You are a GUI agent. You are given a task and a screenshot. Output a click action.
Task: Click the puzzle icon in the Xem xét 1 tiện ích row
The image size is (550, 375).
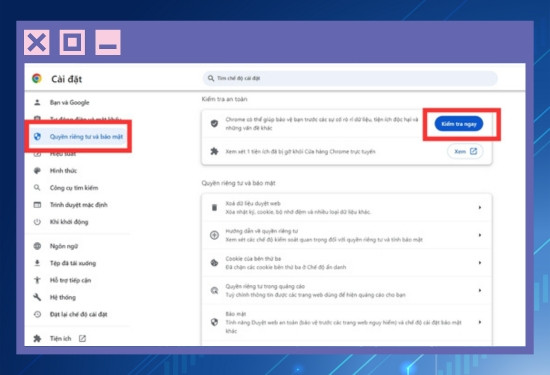click(x=214, y=151)
